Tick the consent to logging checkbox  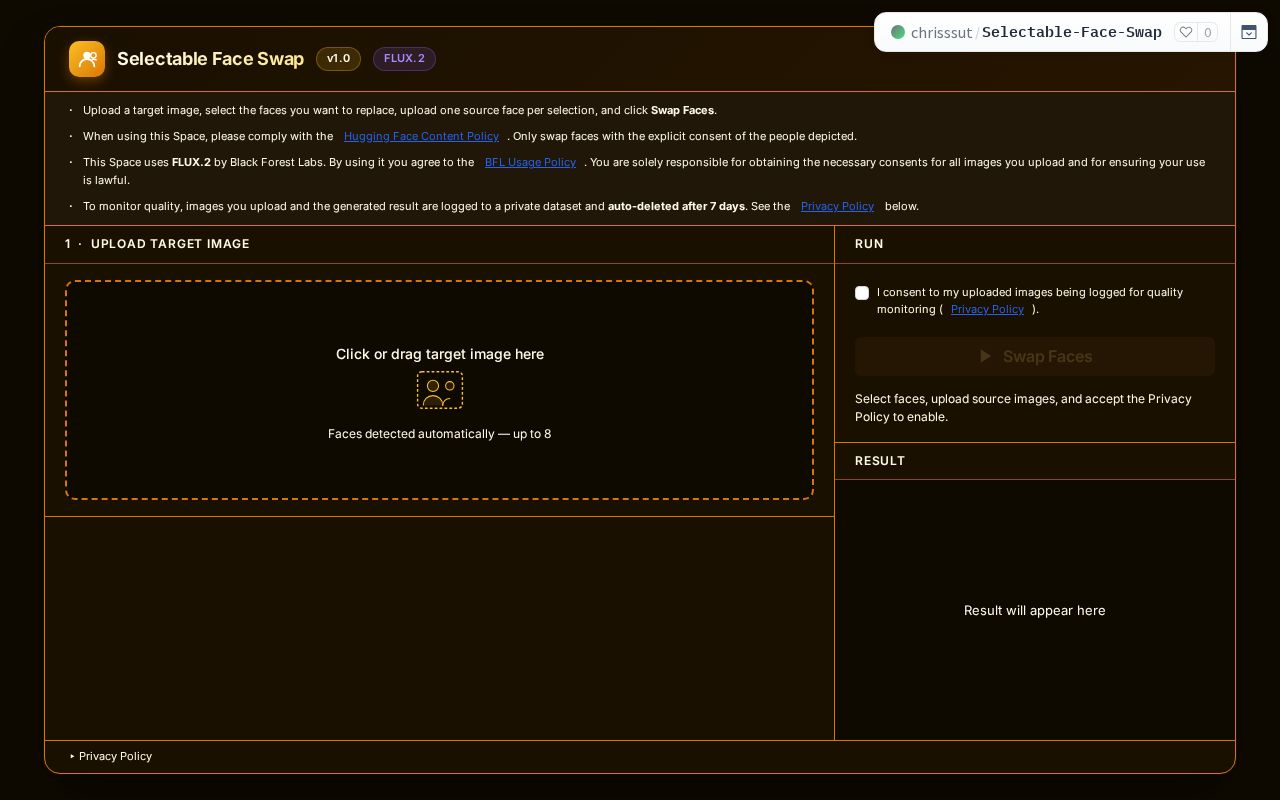[862, 293]
